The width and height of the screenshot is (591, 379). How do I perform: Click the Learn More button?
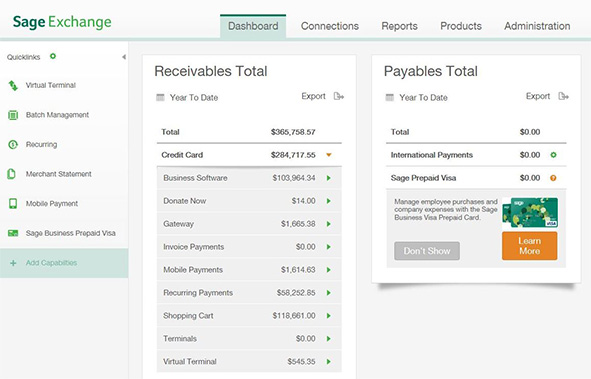point(530,246)
